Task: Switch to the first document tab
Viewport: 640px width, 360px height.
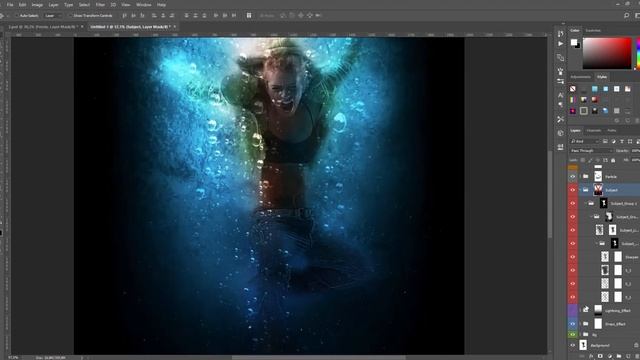Action: (42, 27)
